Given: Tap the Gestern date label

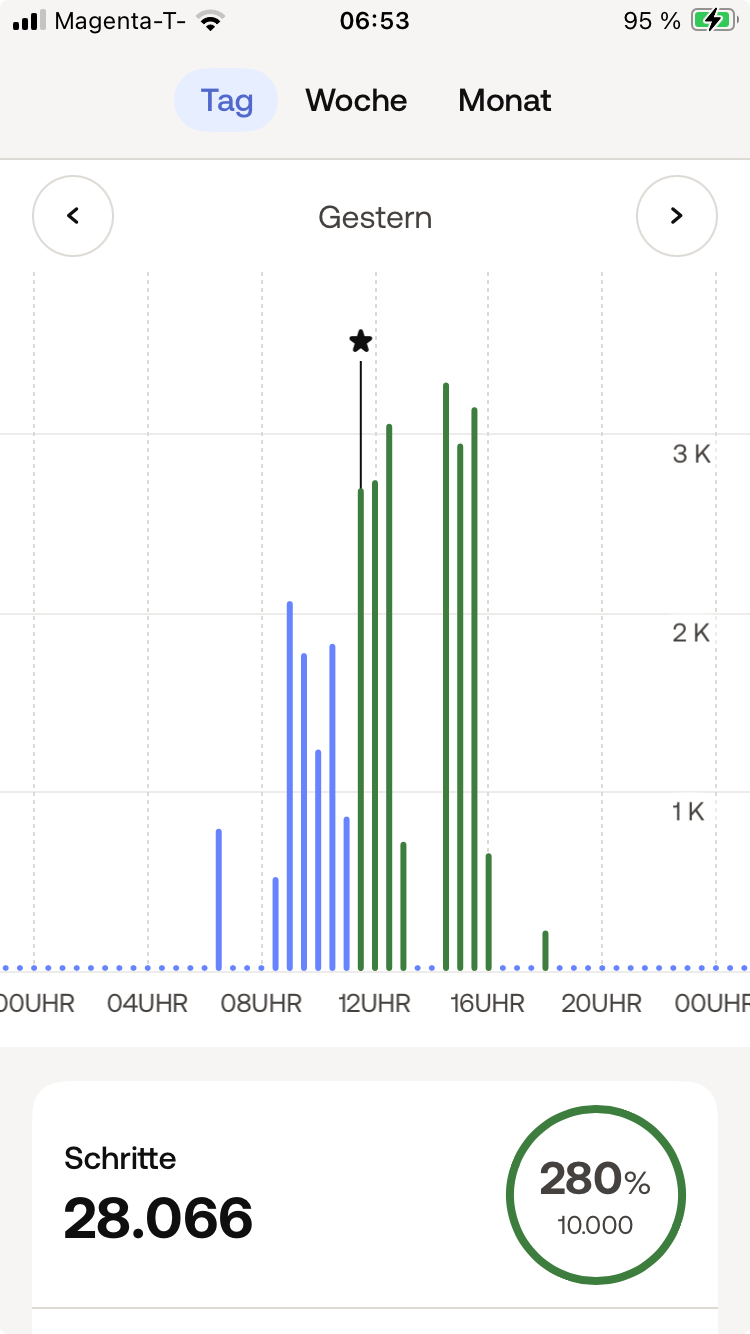Looking at the screenshot, I should pyautogui.click(x=375, y=217).
